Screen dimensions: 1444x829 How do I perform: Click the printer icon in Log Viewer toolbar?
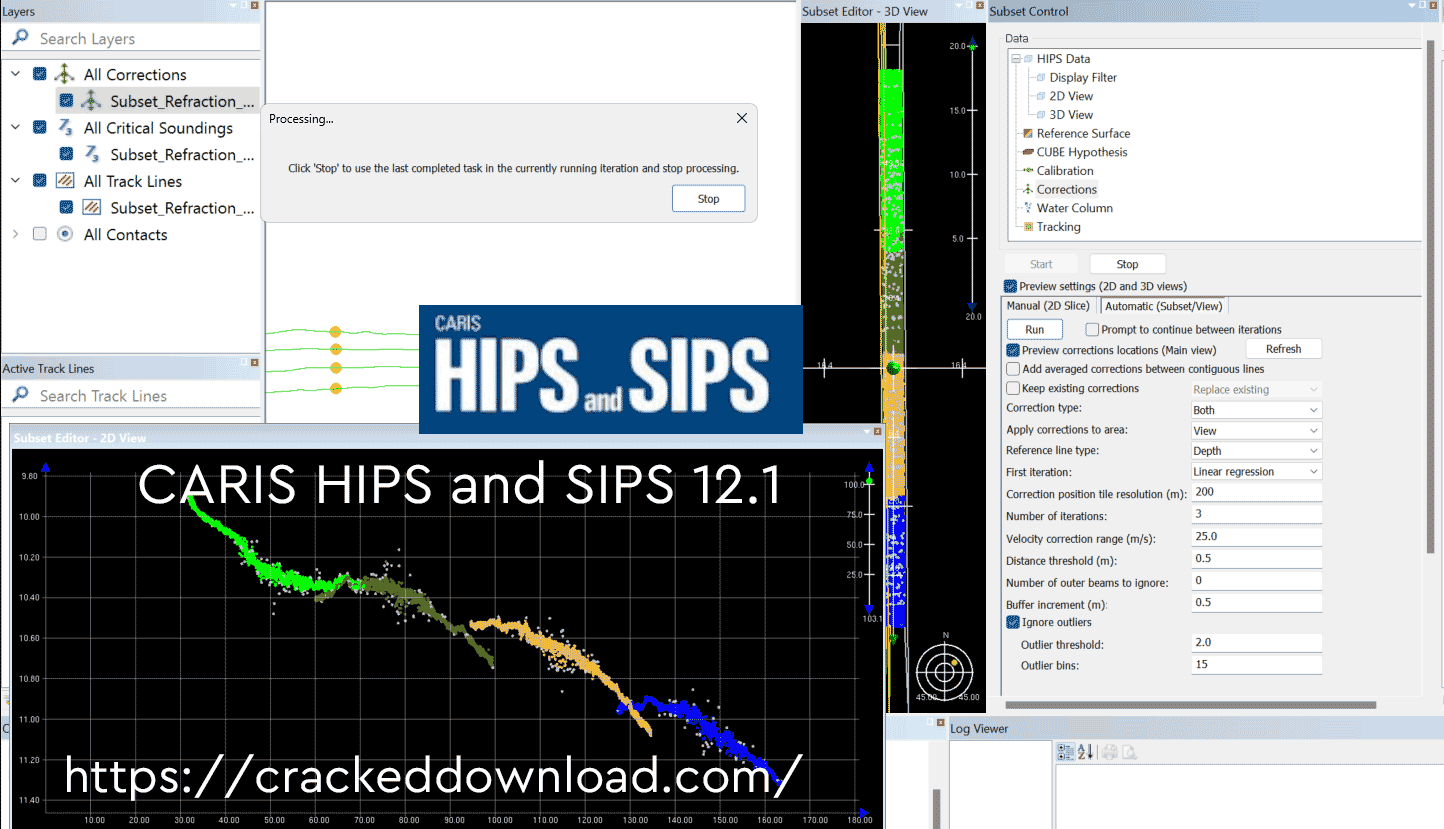click(x=1110, y=752)
